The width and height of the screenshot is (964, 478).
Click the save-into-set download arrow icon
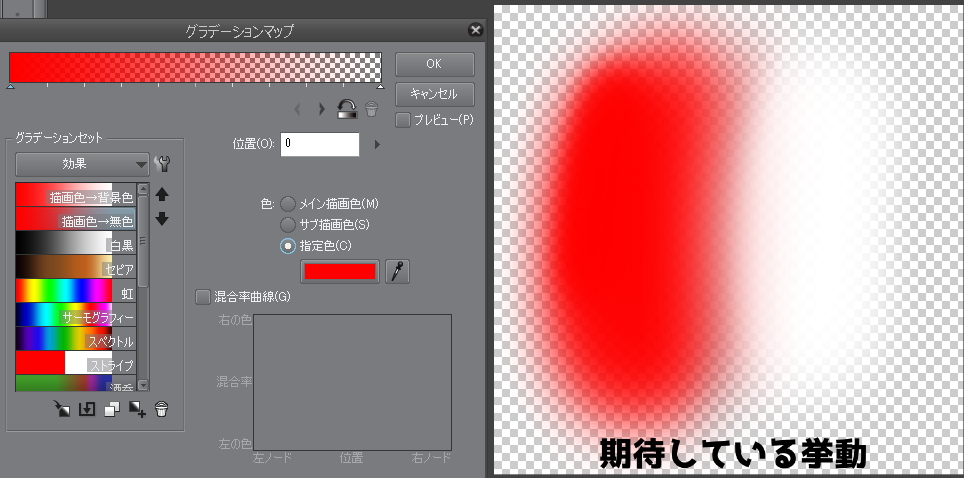coord(87,409)
